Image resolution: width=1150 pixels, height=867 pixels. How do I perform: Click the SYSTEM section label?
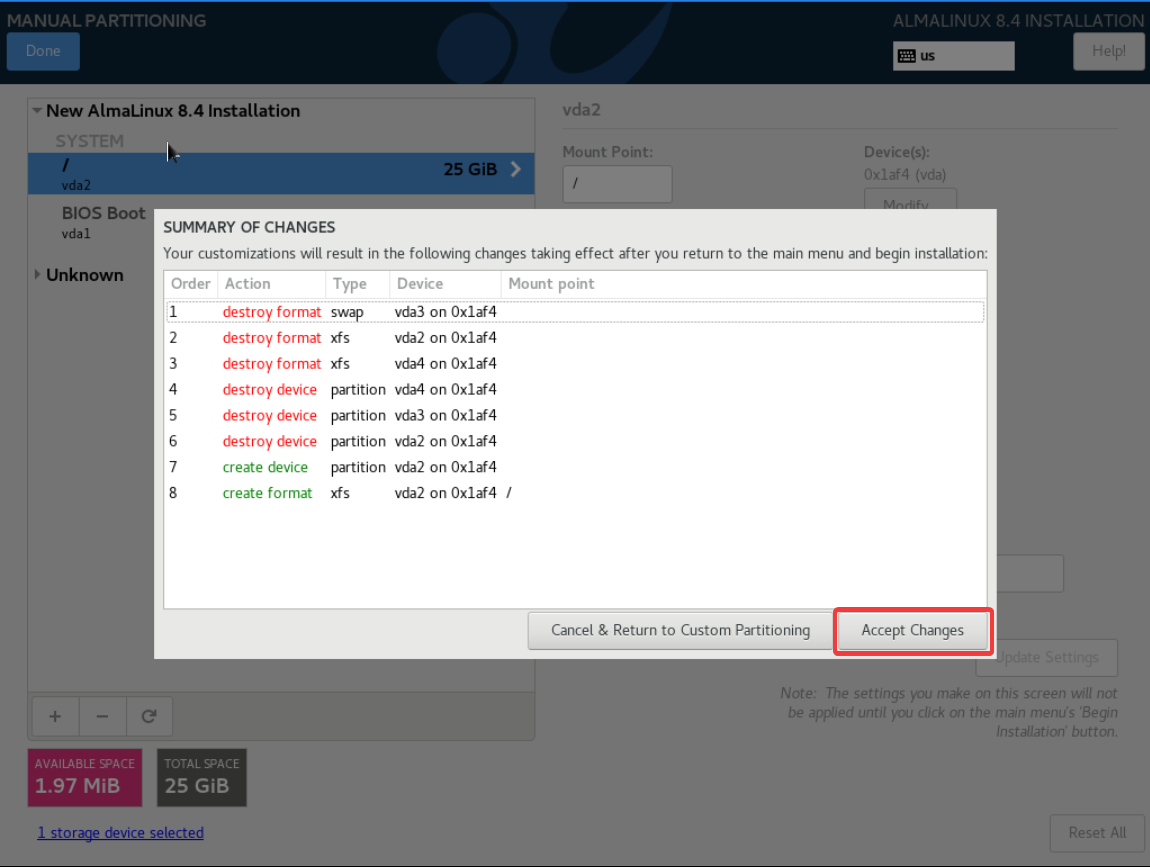point(89,141)
